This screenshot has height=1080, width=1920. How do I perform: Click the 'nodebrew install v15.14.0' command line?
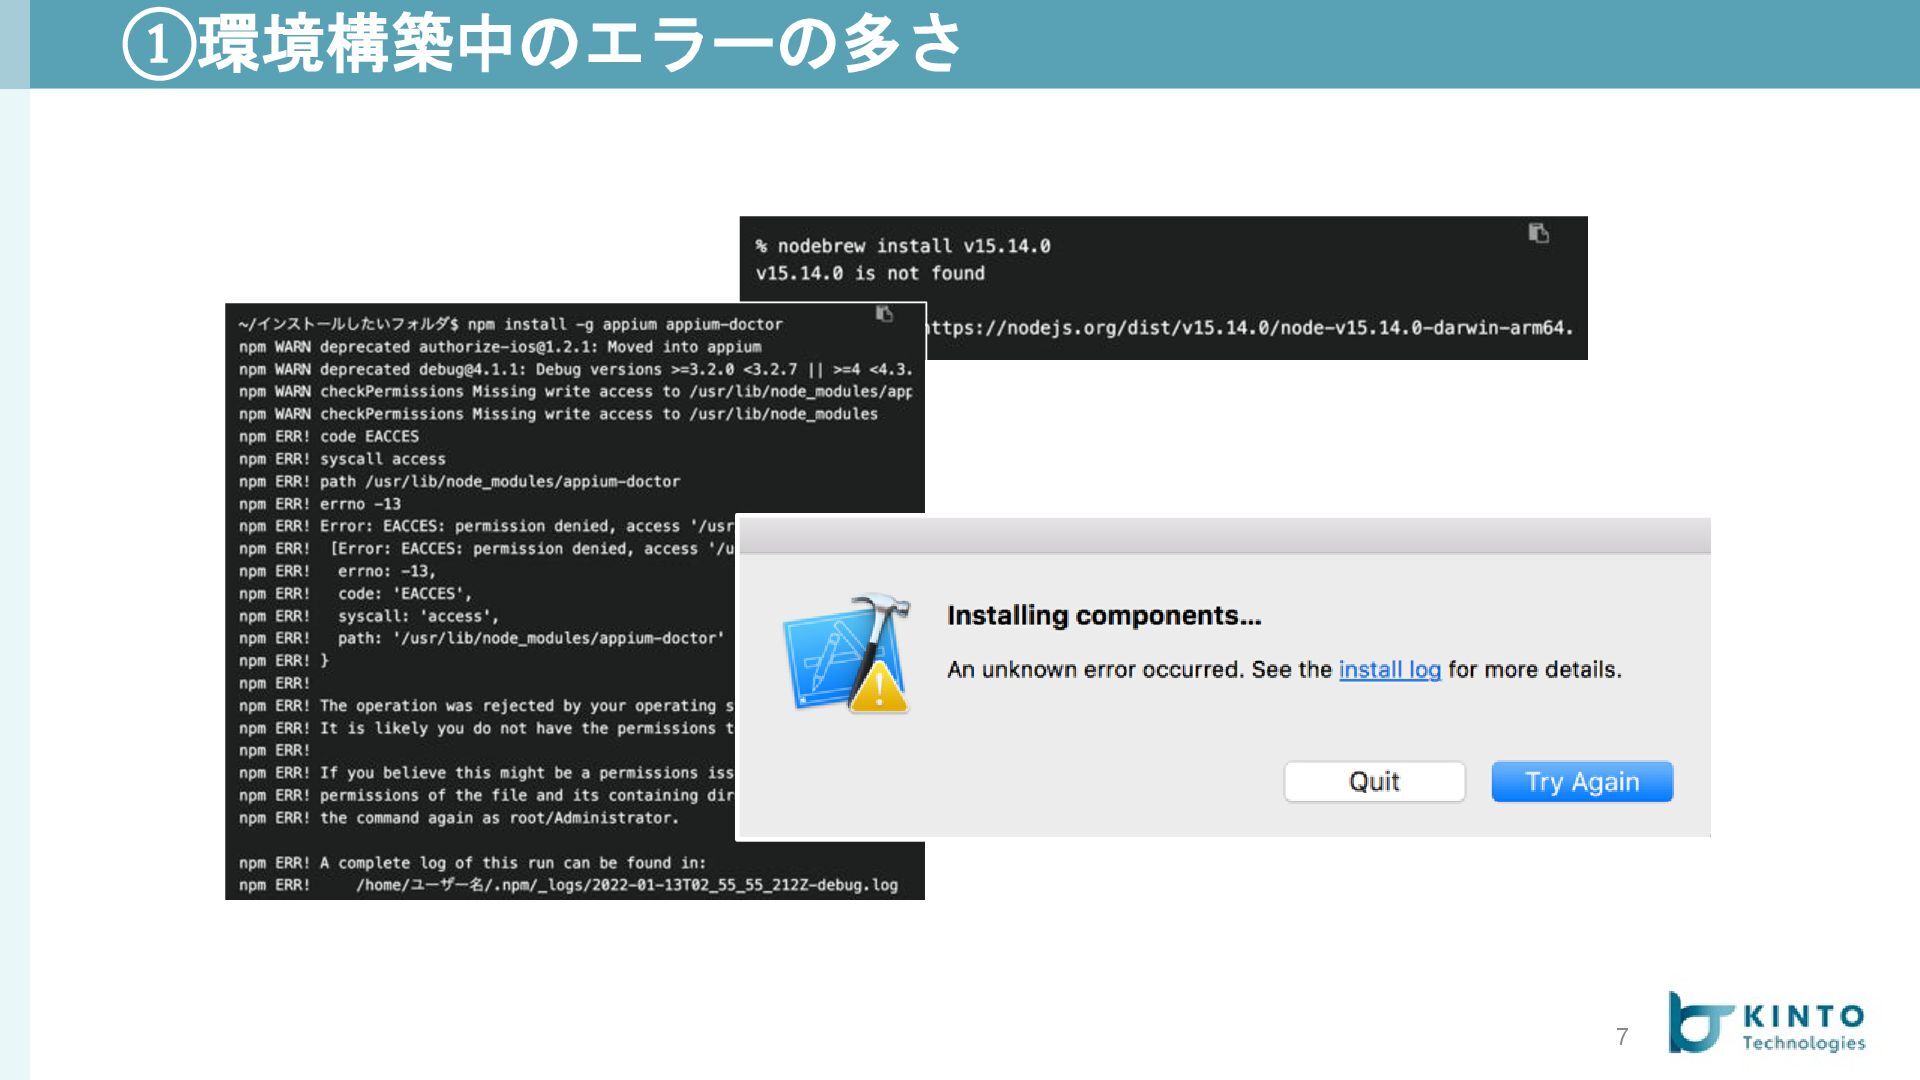[903, 246]
